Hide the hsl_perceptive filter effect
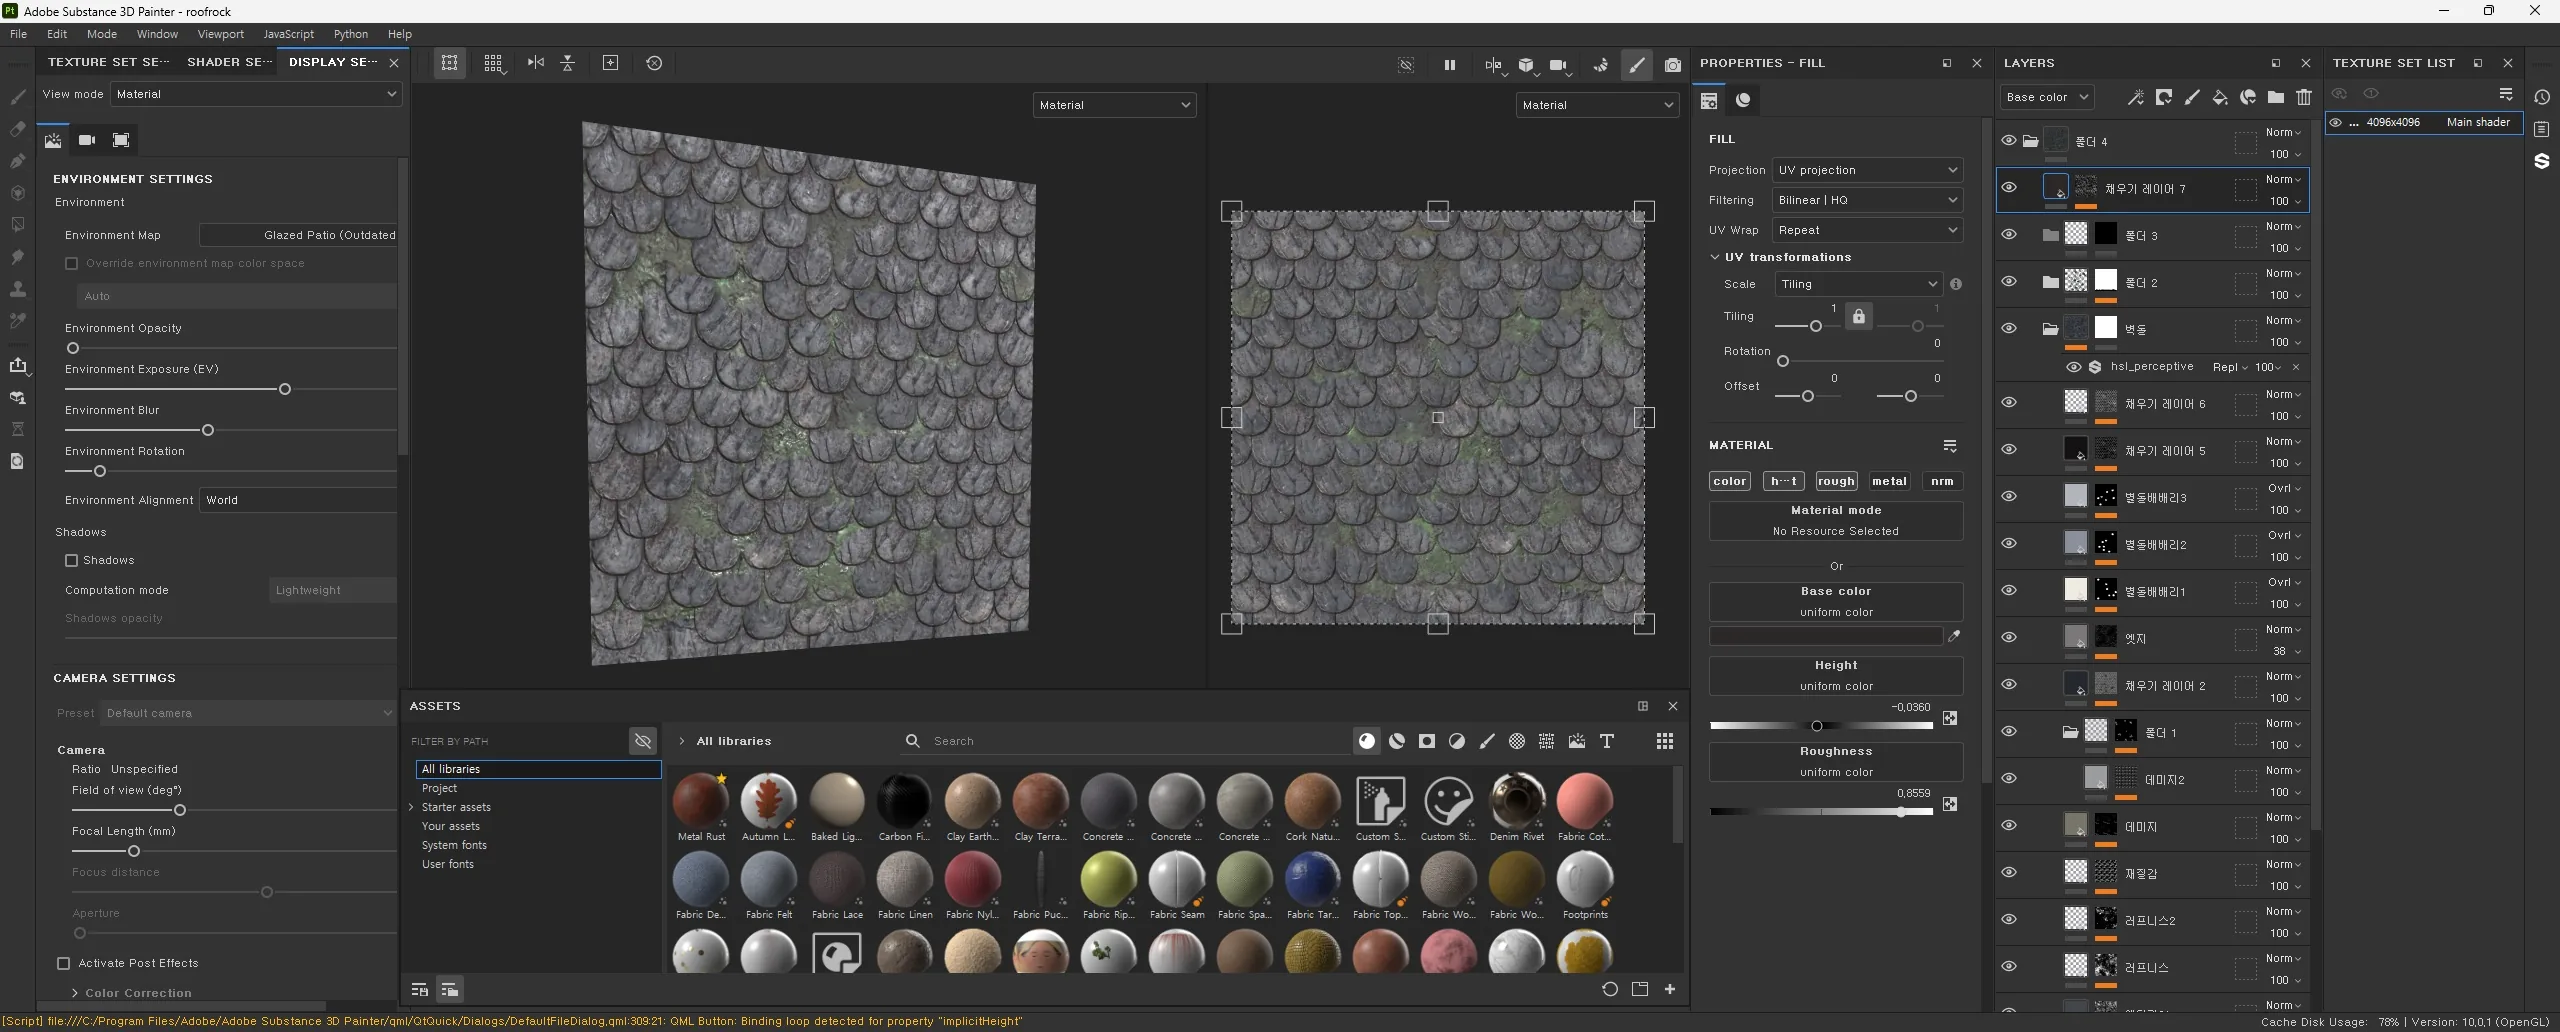 pos(2074,367)
